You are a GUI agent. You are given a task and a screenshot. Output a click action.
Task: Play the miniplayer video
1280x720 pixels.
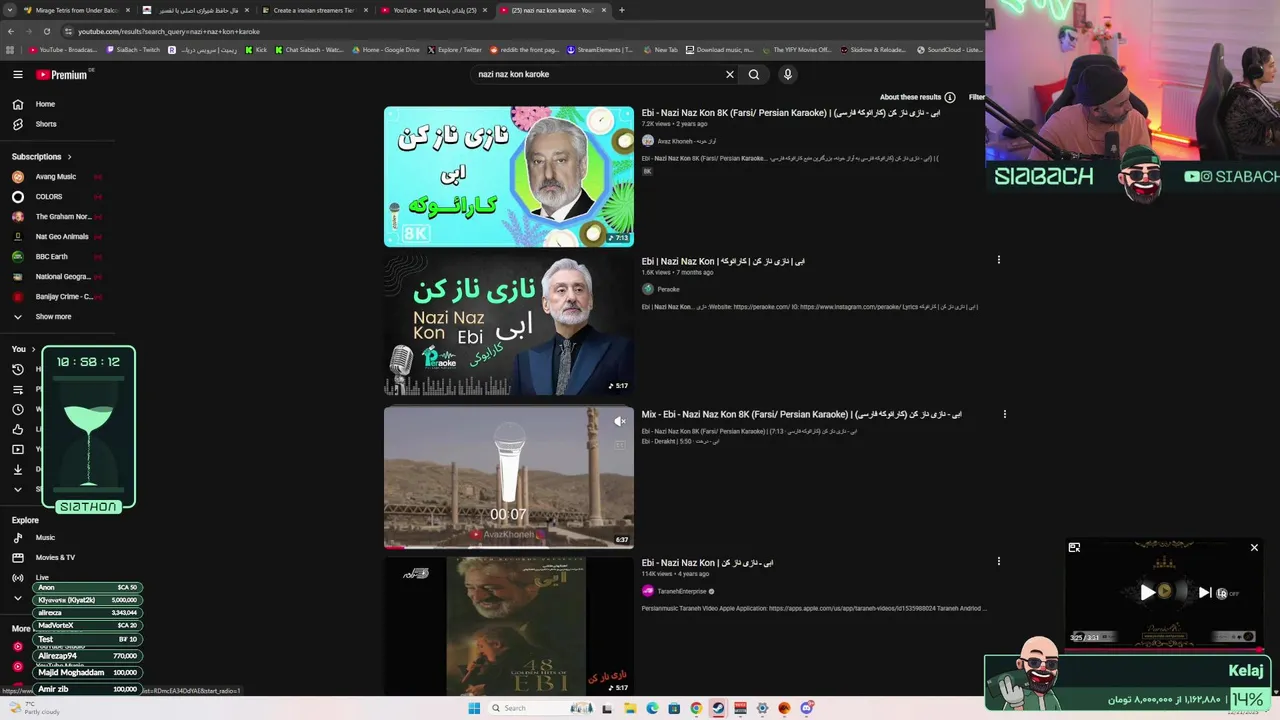[x=1147, y=592]
